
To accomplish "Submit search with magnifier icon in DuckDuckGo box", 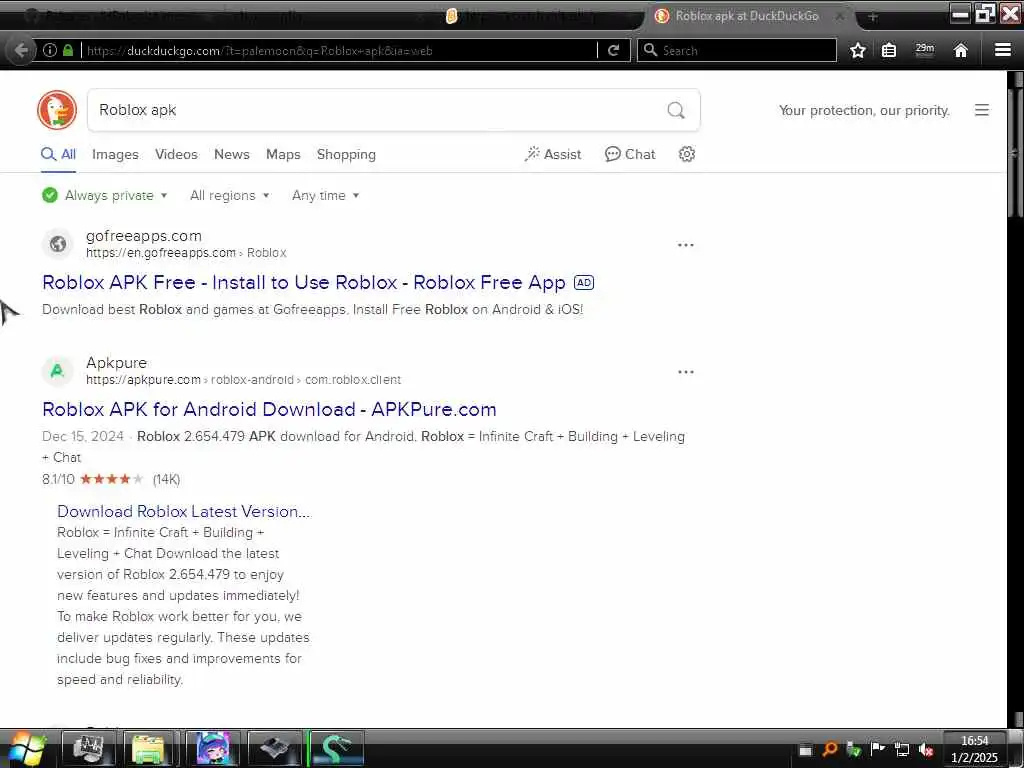I will click(x=676, y=110).
